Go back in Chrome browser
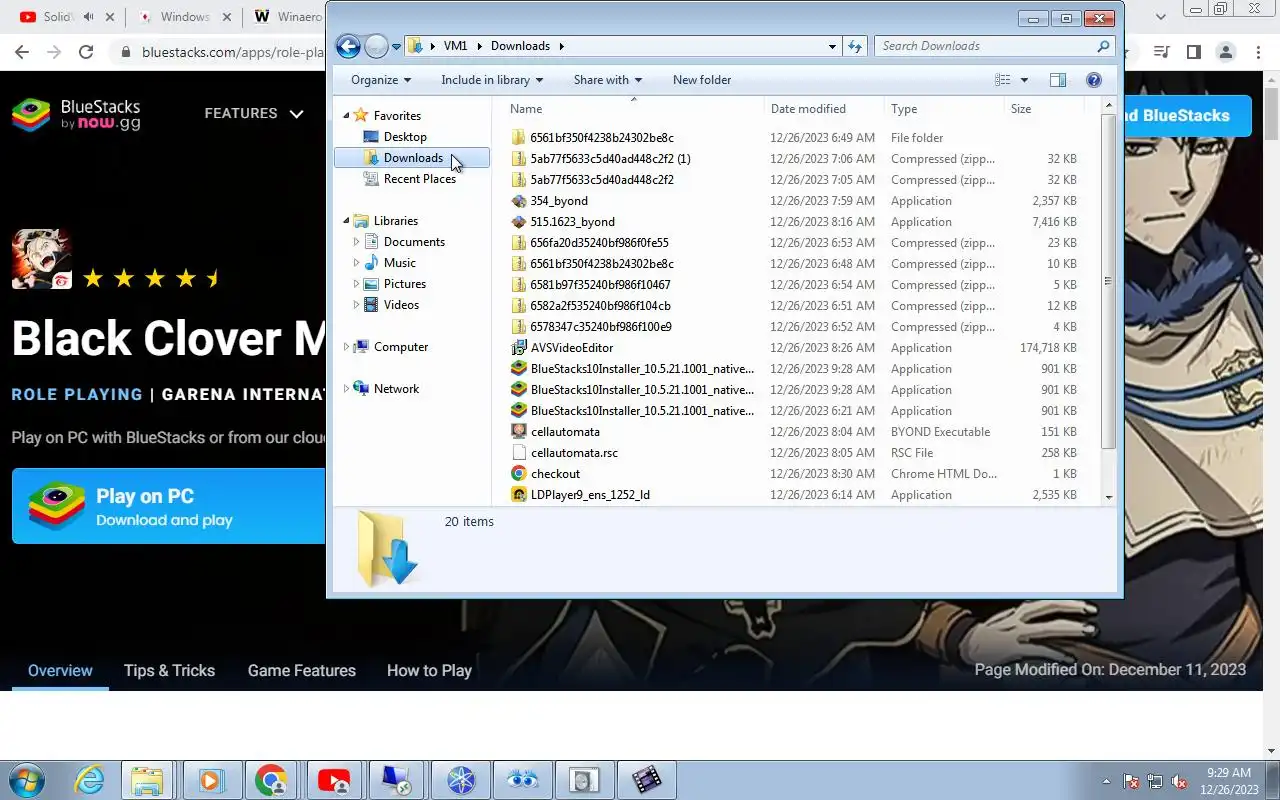The height and width of the screenshot is (800, 1280). click(x=22, y=52)
